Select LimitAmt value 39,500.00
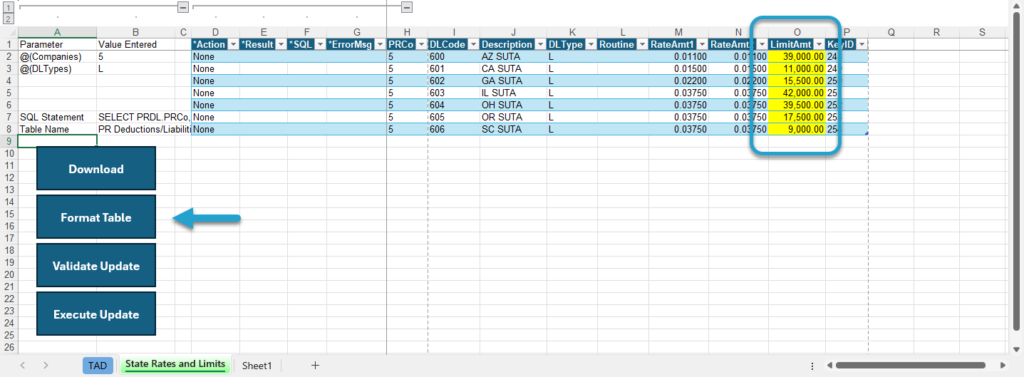The image size is (1024, 377). (797, 105)
